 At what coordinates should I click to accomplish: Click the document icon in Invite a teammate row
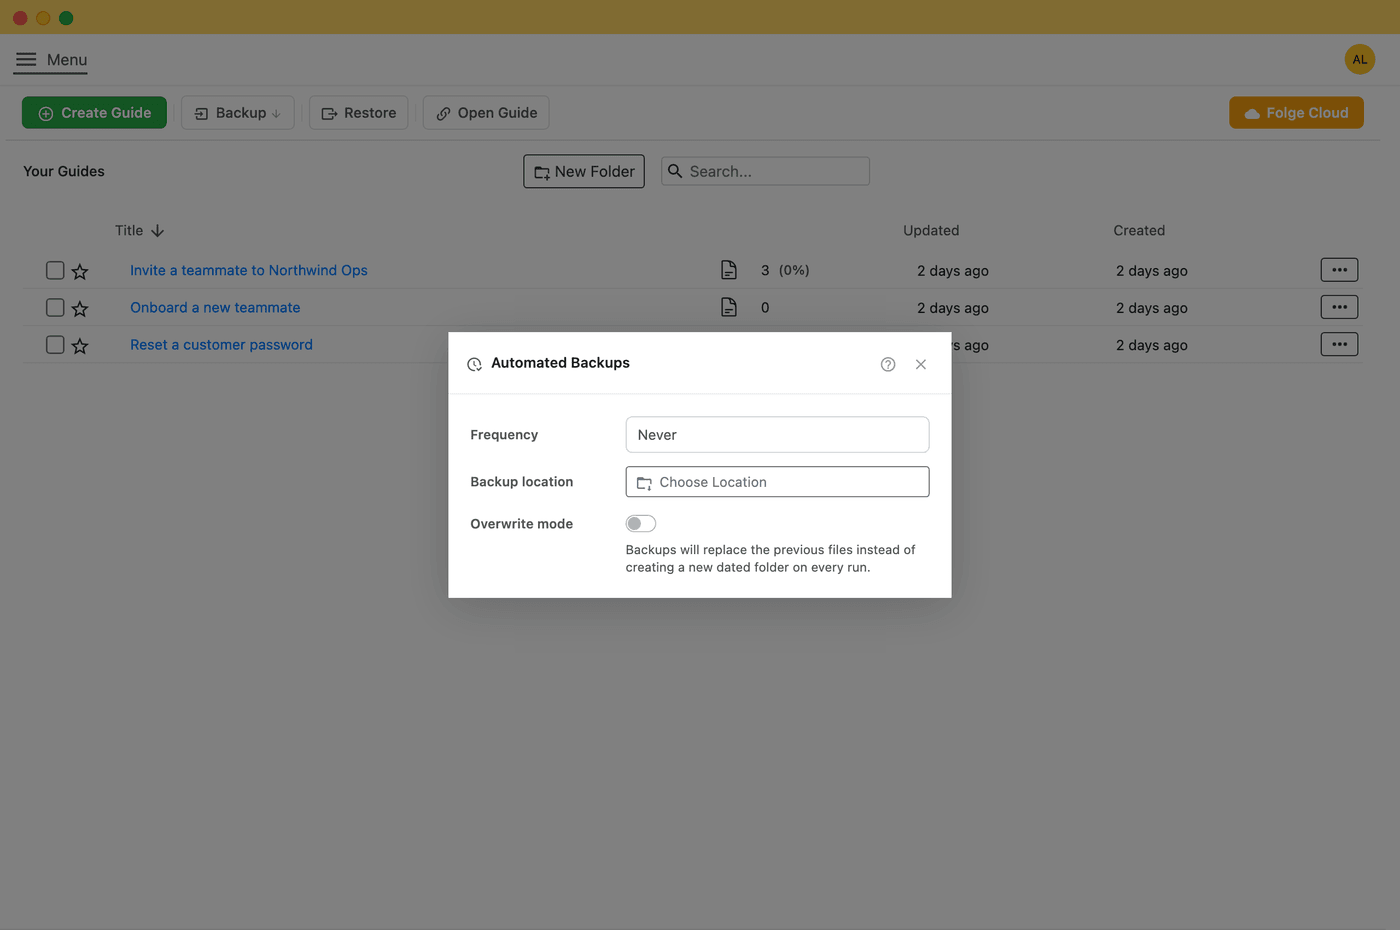point(729,270)
